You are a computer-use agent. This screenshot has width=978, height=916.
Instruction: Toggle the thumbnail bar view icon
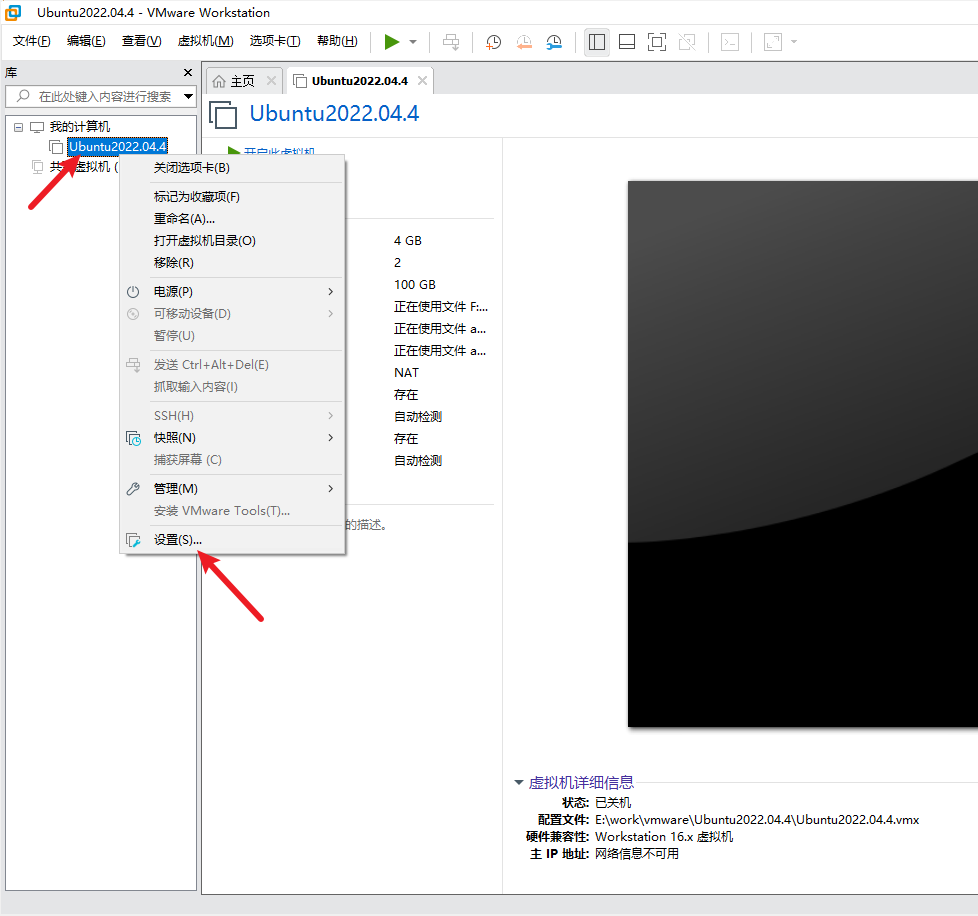coord(627,42)
